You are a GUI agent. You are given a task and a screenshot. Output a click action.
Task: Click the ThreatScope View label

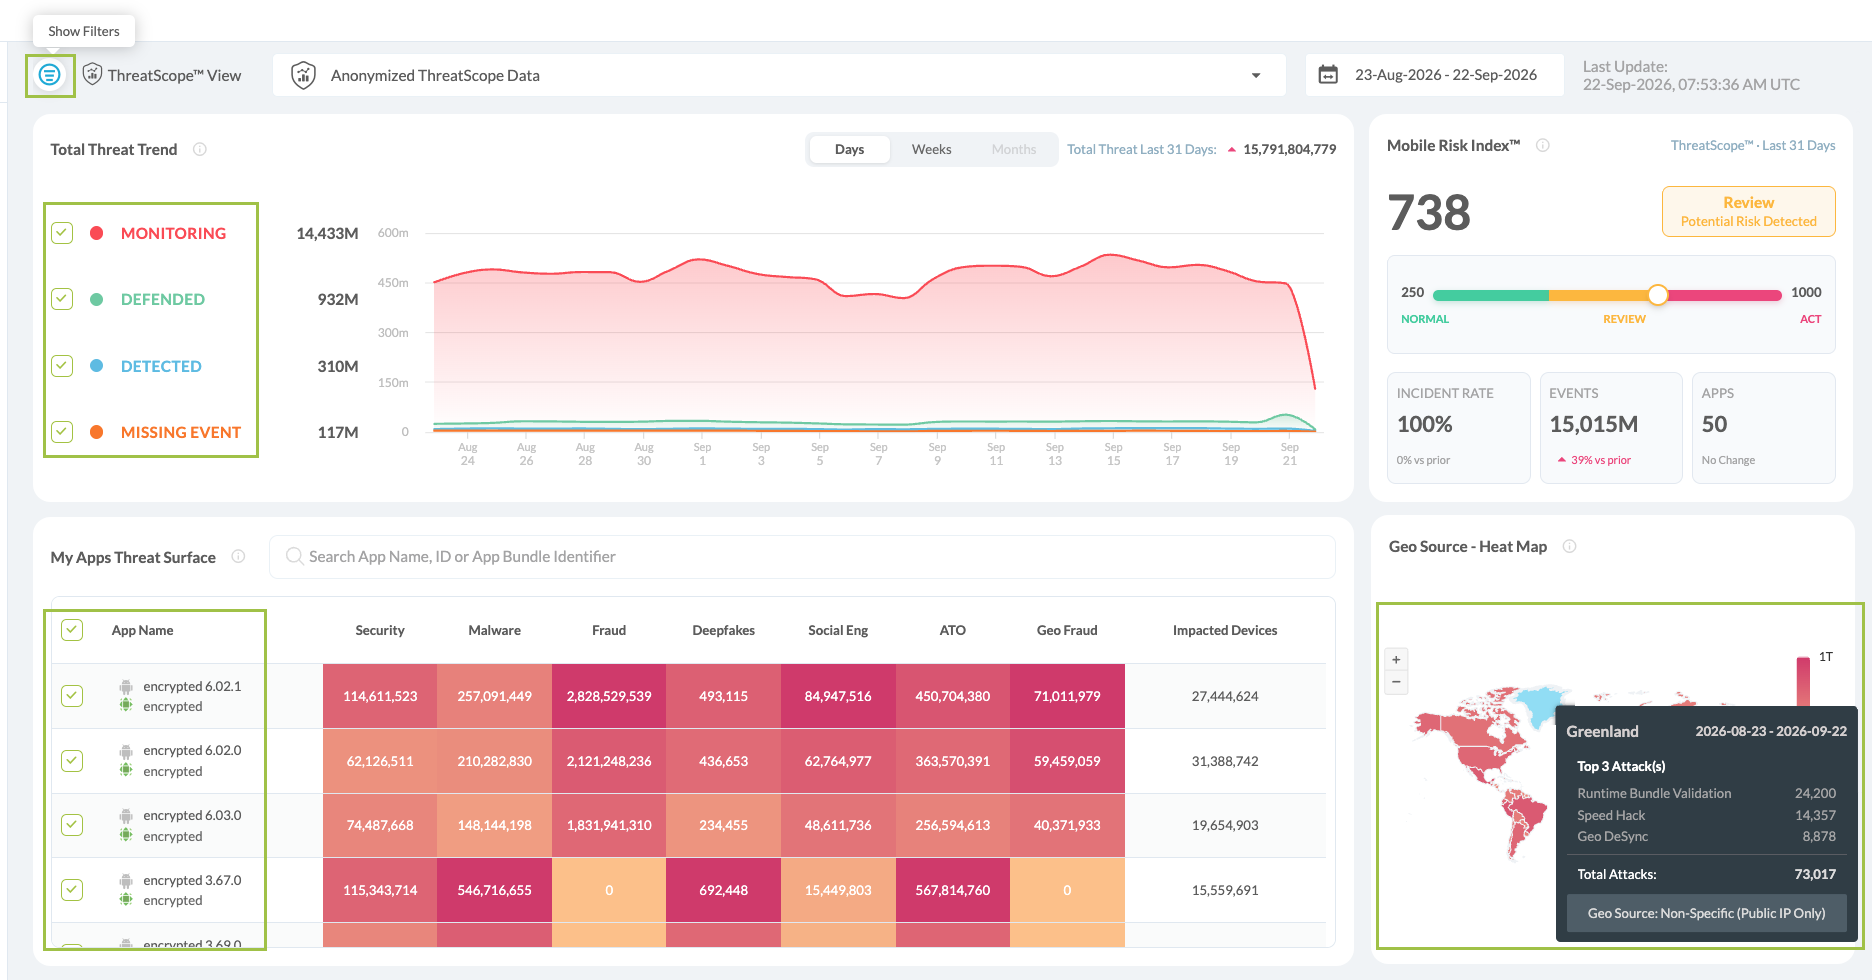pos(174,75)
